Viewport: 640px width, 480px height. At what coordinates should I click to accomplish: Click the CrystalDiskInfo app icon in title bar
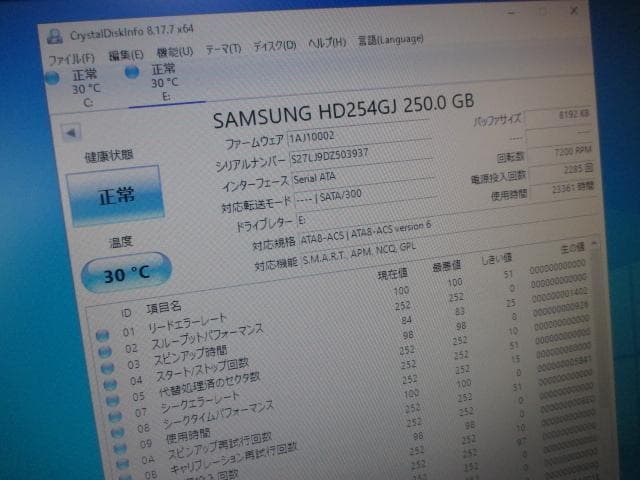pyautogui.click(x=55, y=36)
